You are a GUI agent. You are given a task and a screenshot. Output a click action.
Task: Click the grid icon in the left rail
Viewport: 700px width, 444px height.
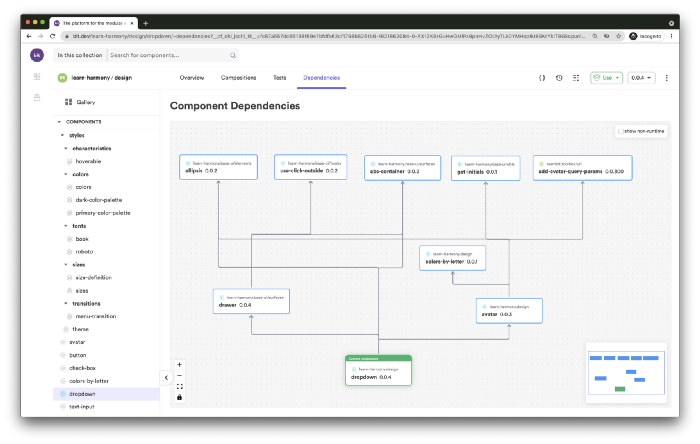(37, 76)
